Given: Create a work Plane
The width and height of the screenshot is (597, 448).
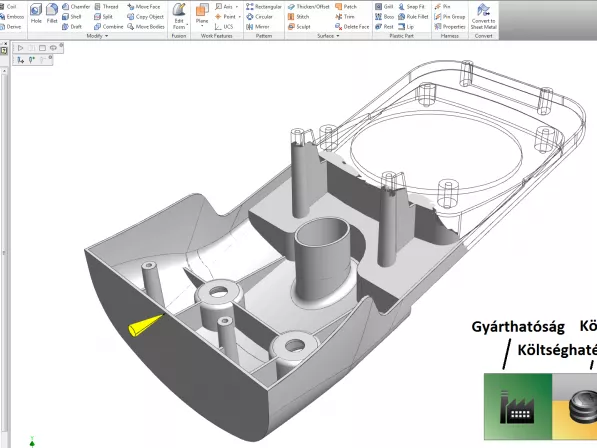Looking at the screenshot, I should 202,13.
